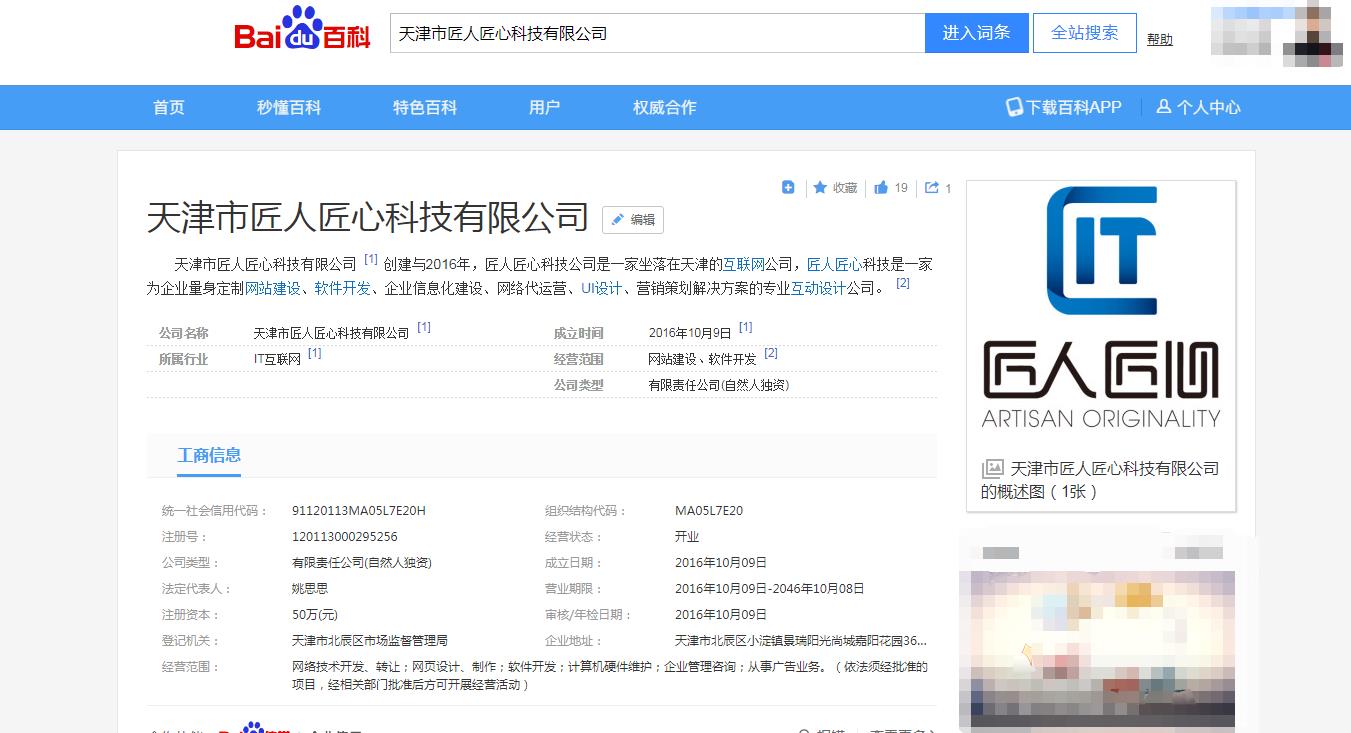Select organization code MA05L7E20

pos(709,511)
